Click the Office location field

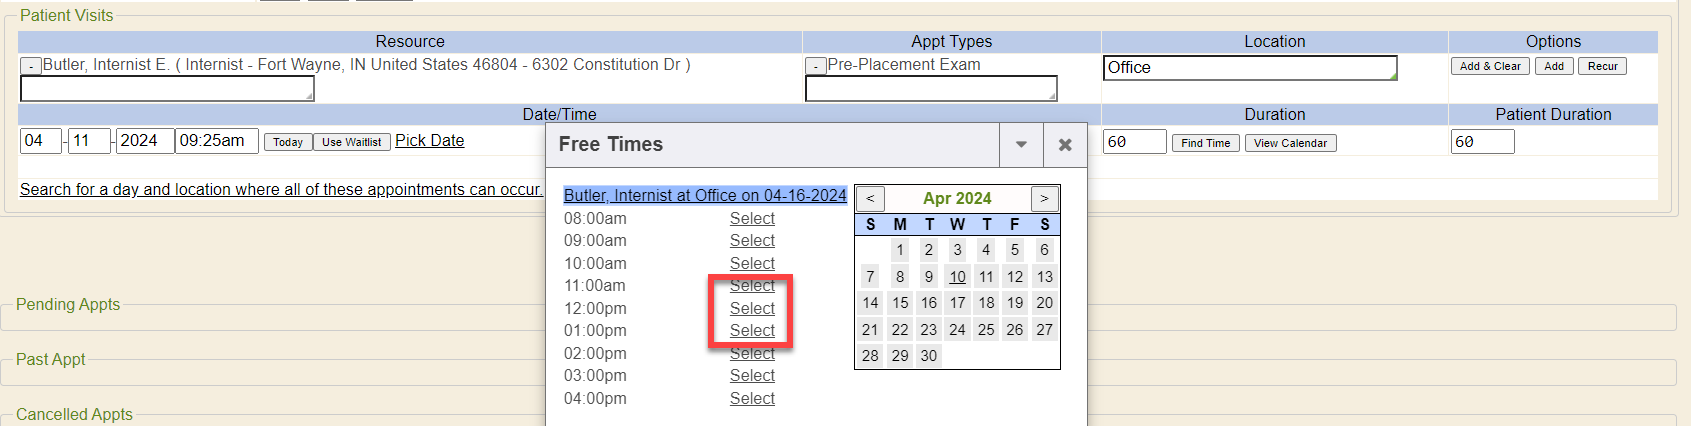coord(1250,68)
